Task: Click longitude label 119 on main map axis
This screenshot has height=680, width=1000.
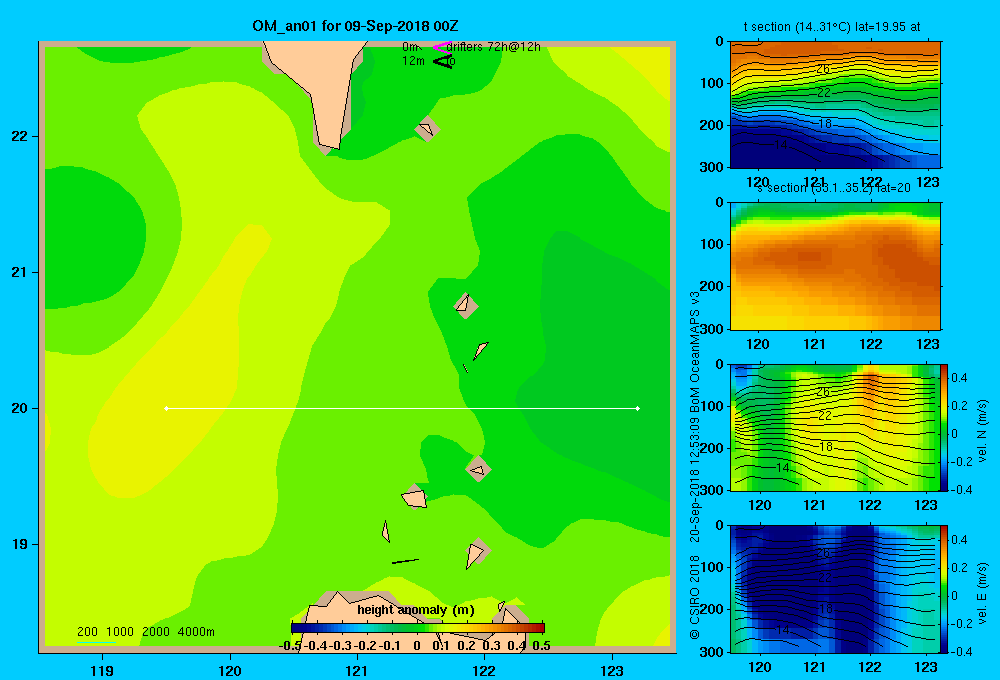Action: point(102,671)
